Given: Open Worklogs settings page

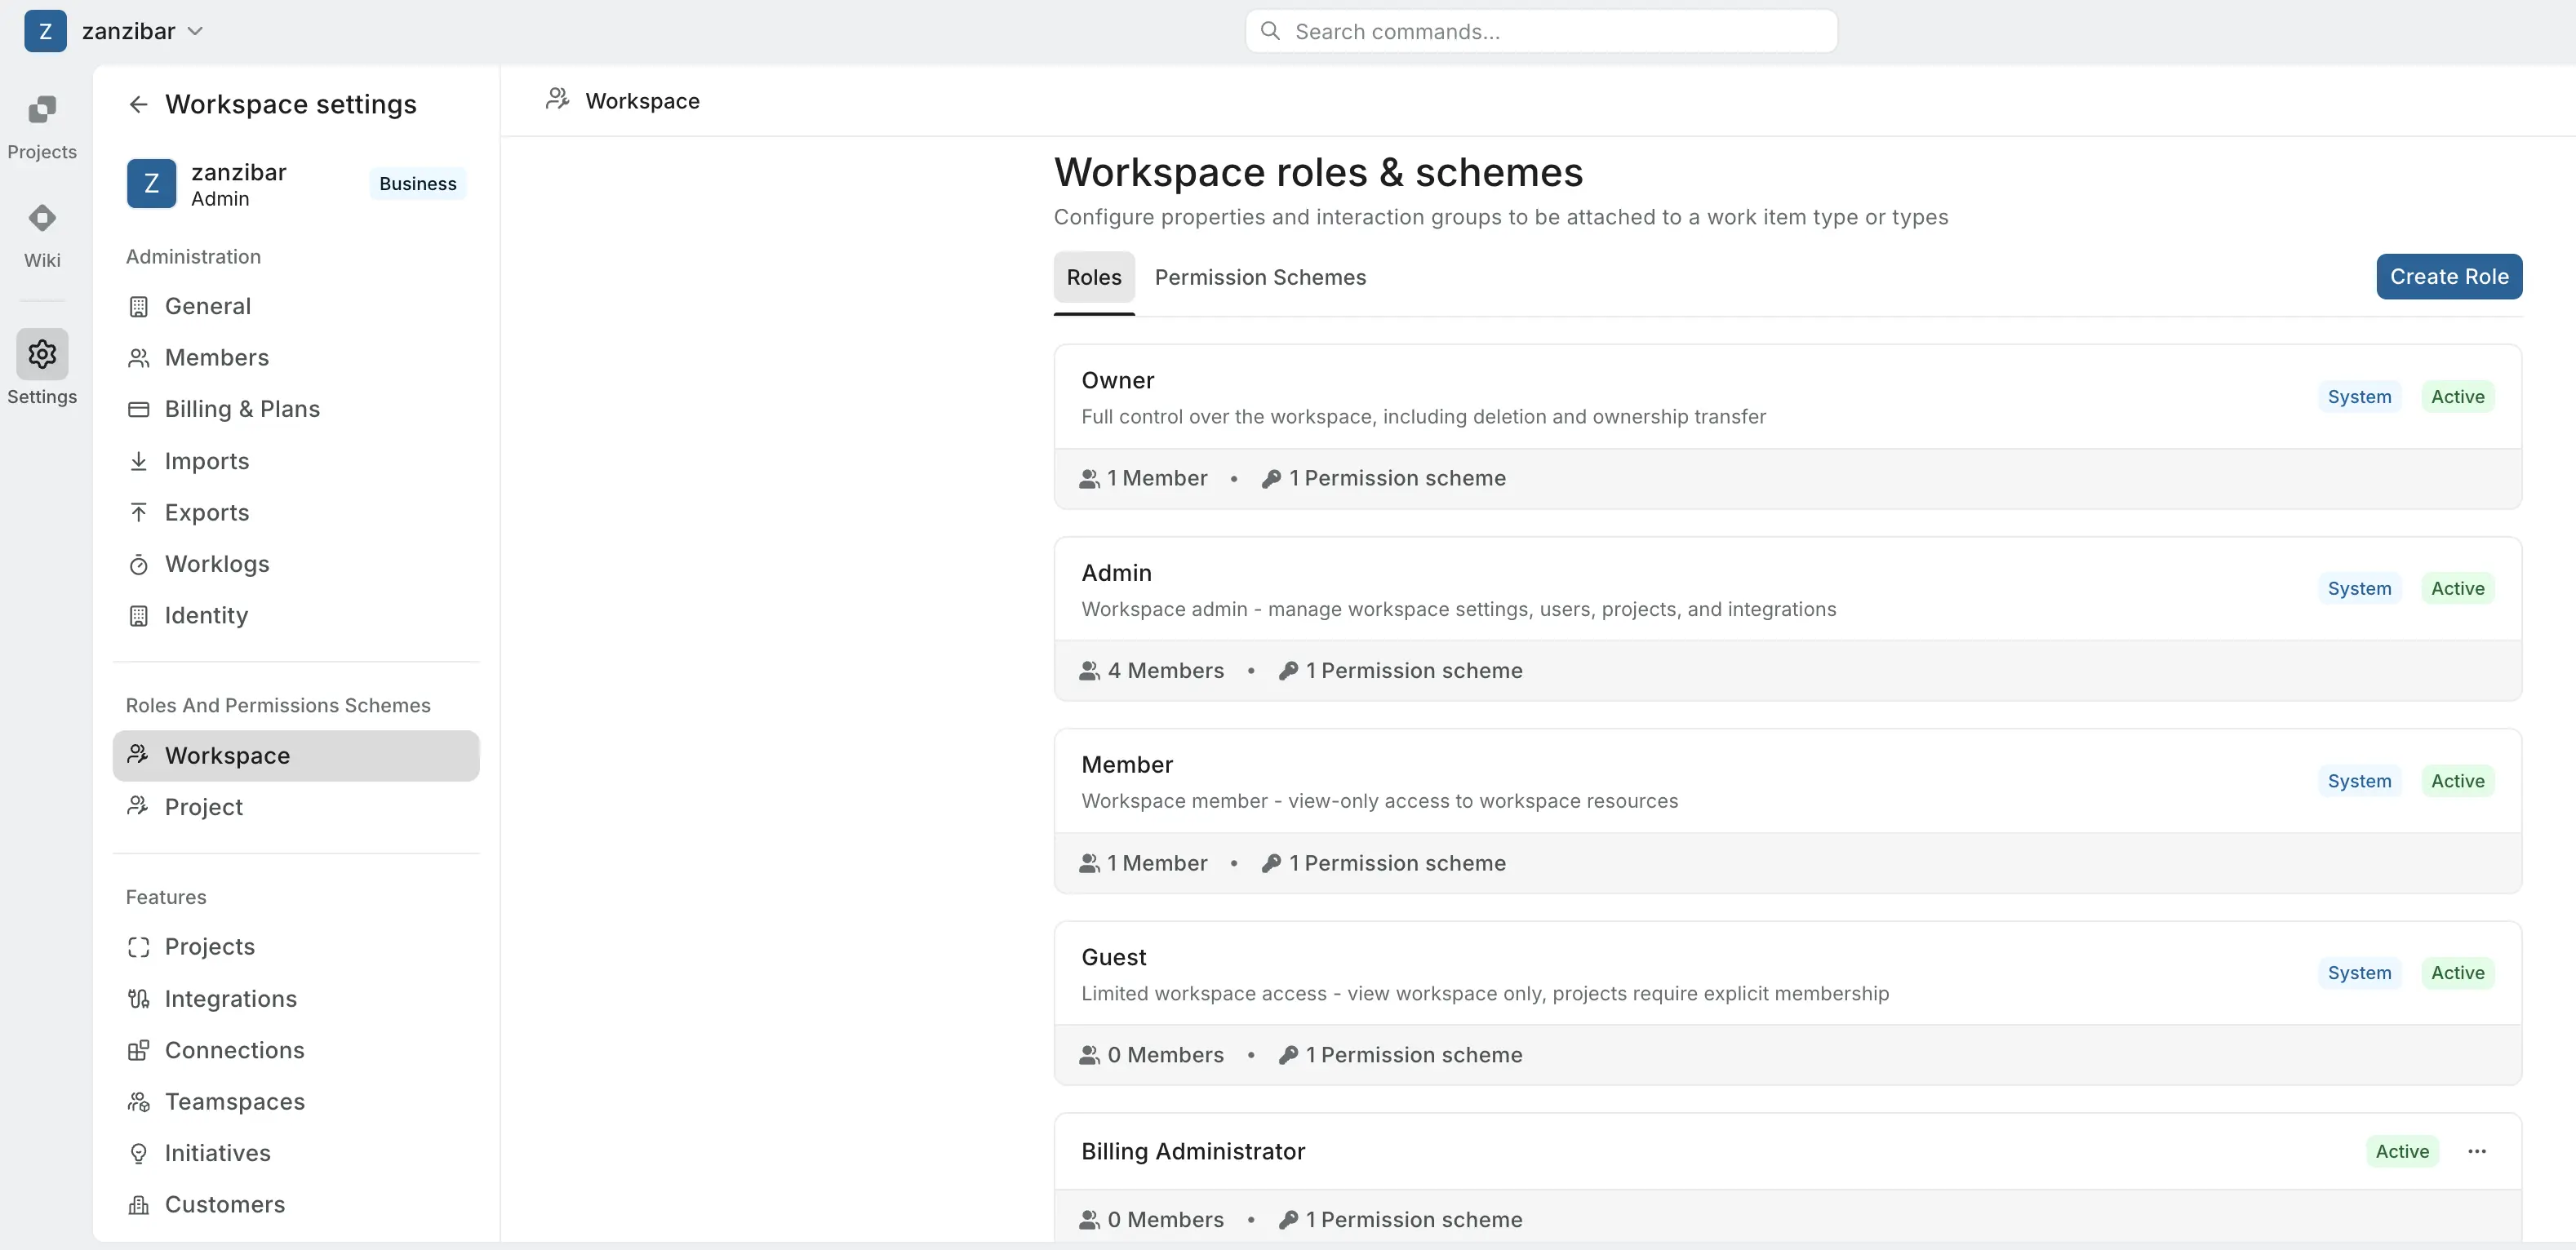Looking at the screenshot, I should (216, 564).
